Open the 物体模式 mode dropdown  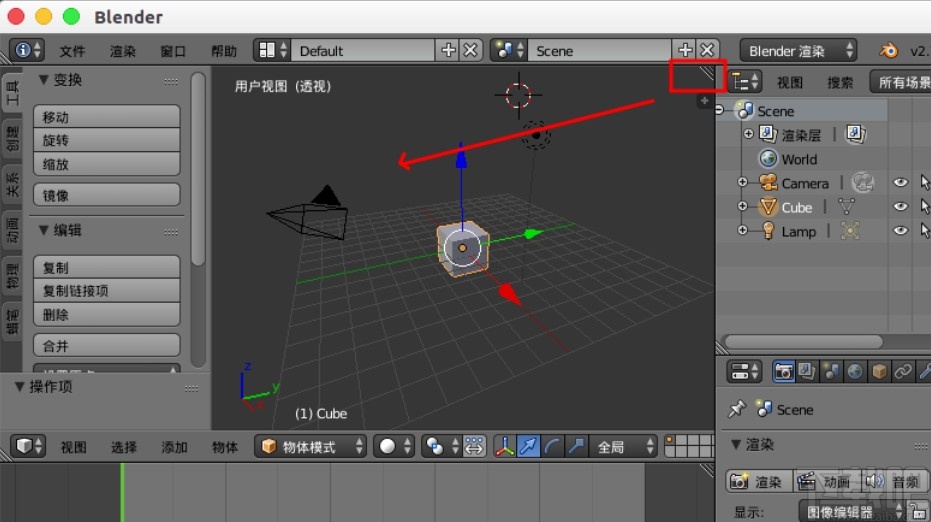point(311,446)
